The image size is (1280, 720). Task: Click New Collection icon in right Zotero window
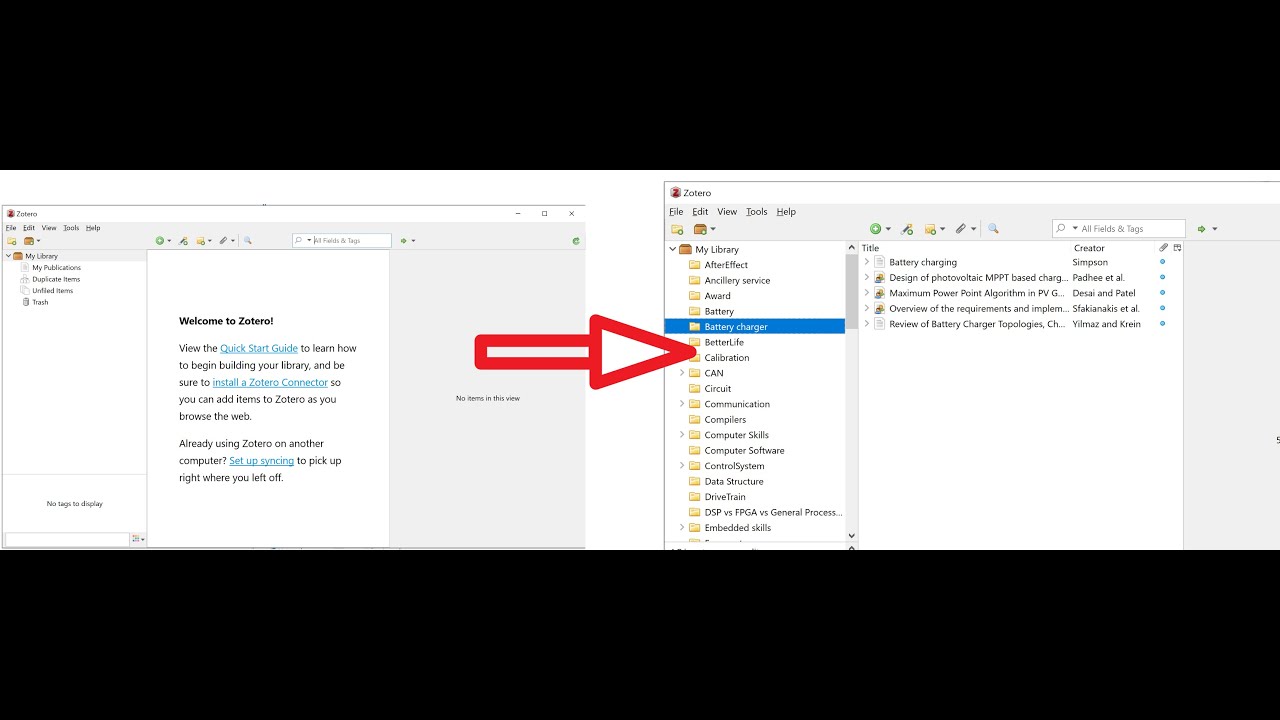point(677,229)
